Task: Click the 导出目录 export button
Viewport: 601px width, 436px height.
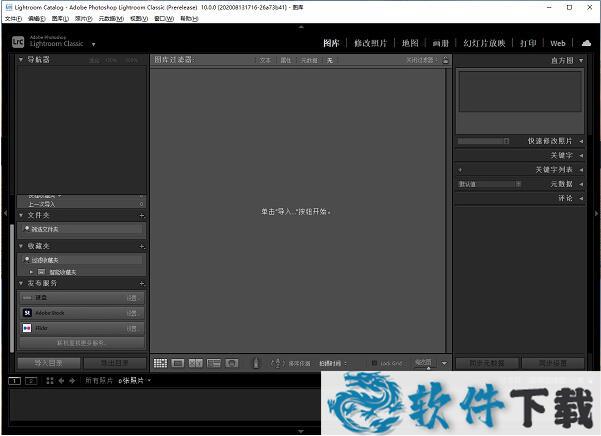Action: 113,363
